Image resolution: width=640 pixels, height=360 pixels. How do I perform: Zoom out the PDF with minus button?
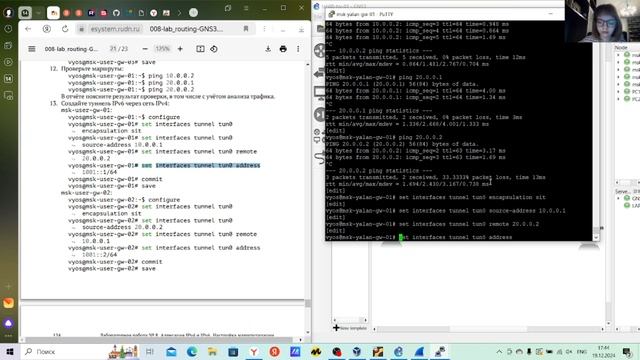pyautogui.click(x=145, y=49)
